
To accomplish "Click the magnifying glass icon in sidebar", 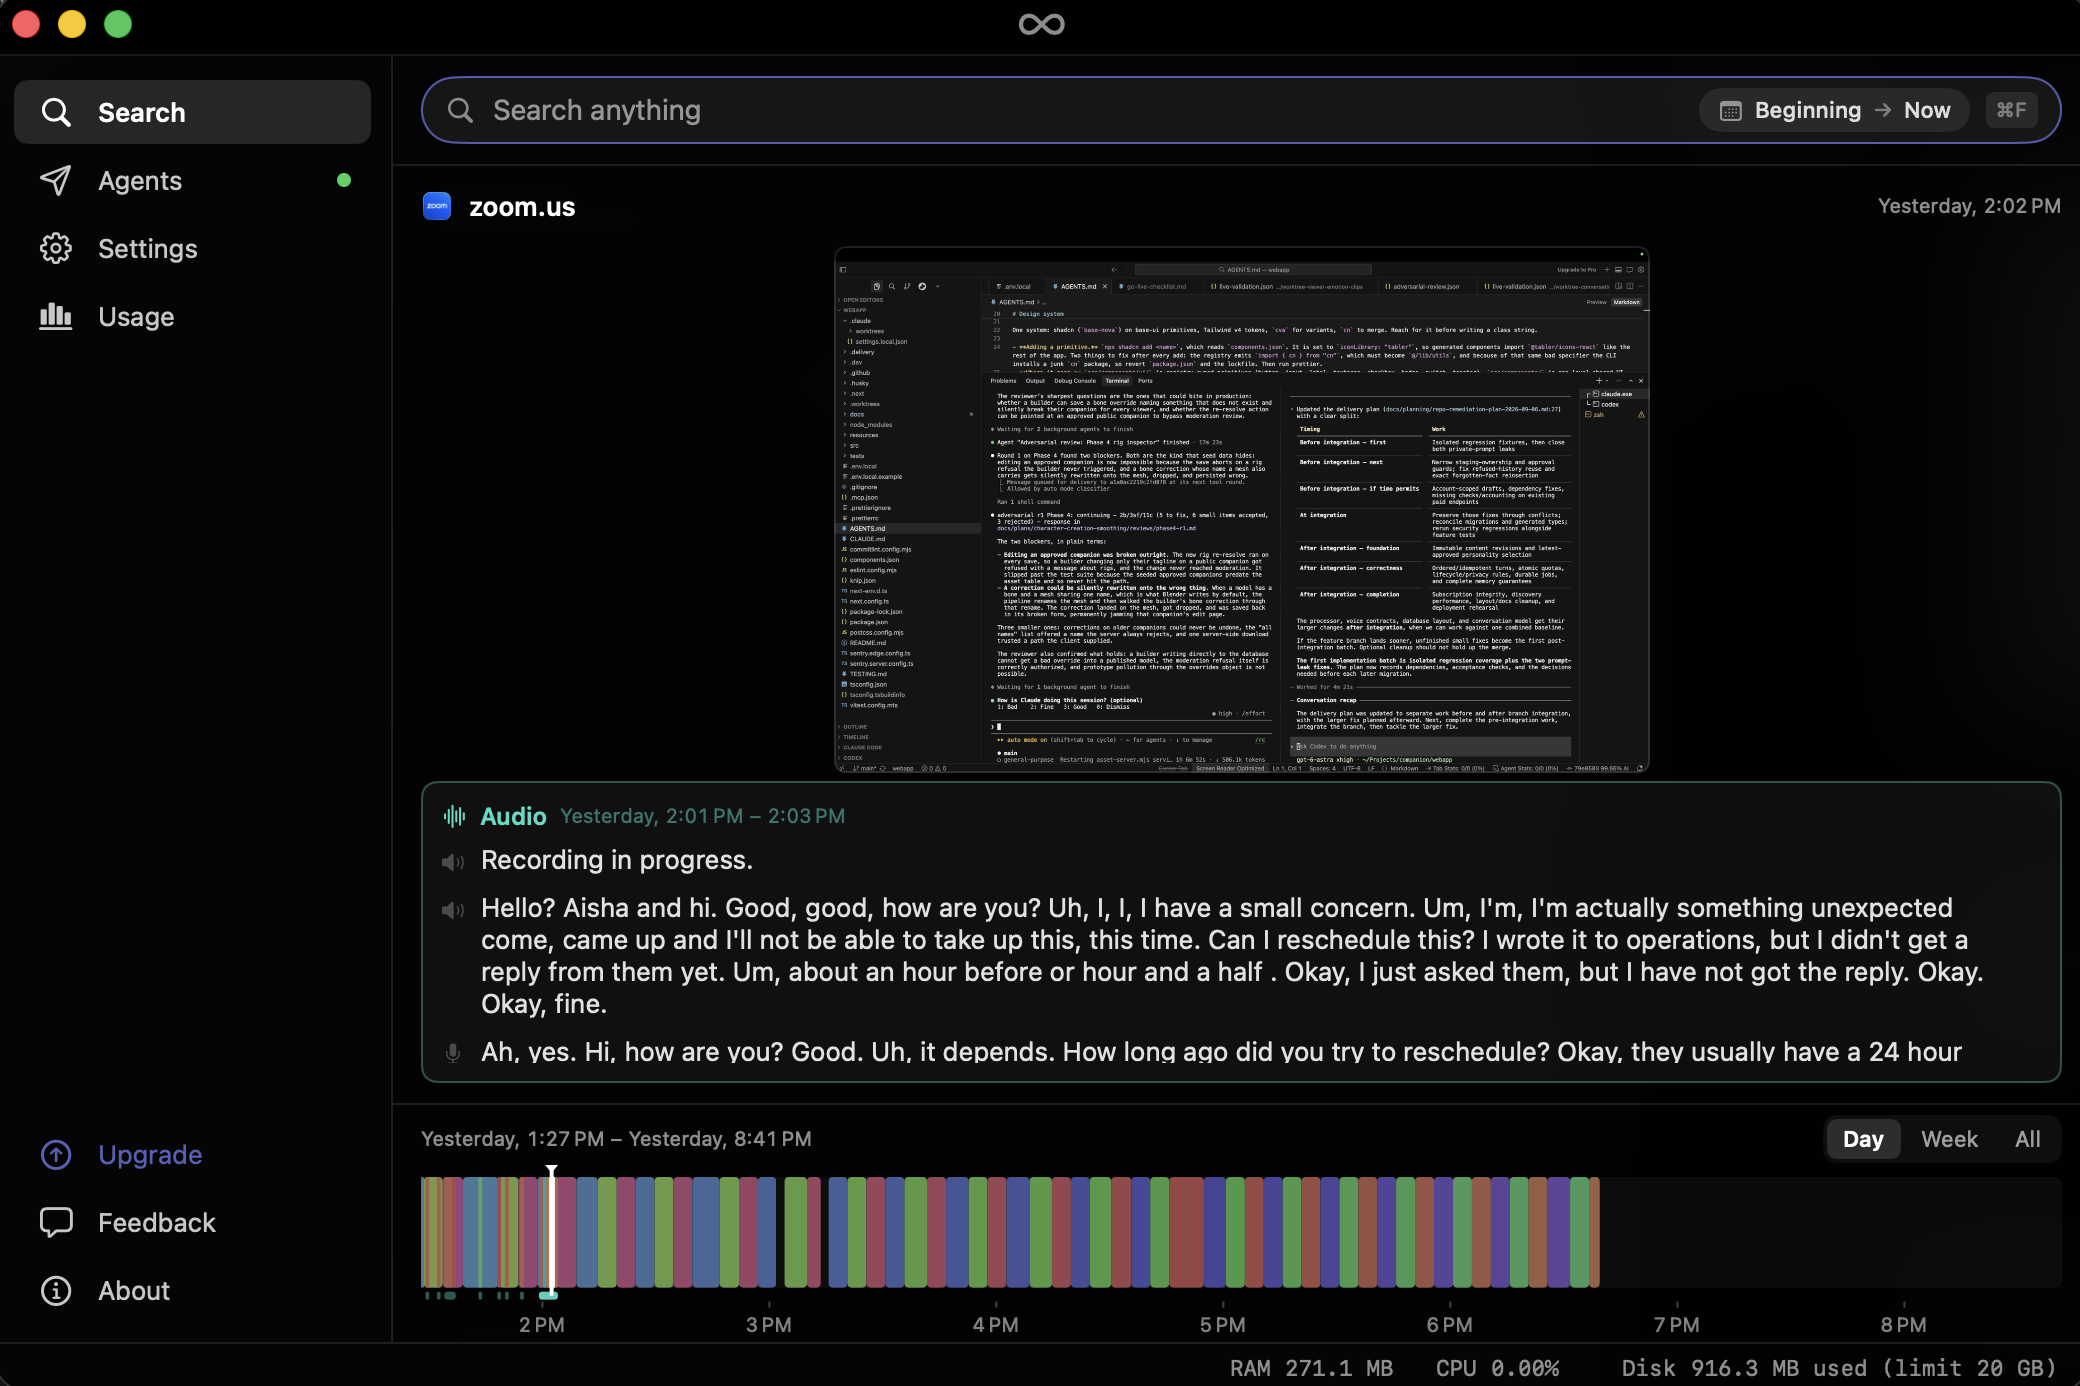I will pos(56,112).
